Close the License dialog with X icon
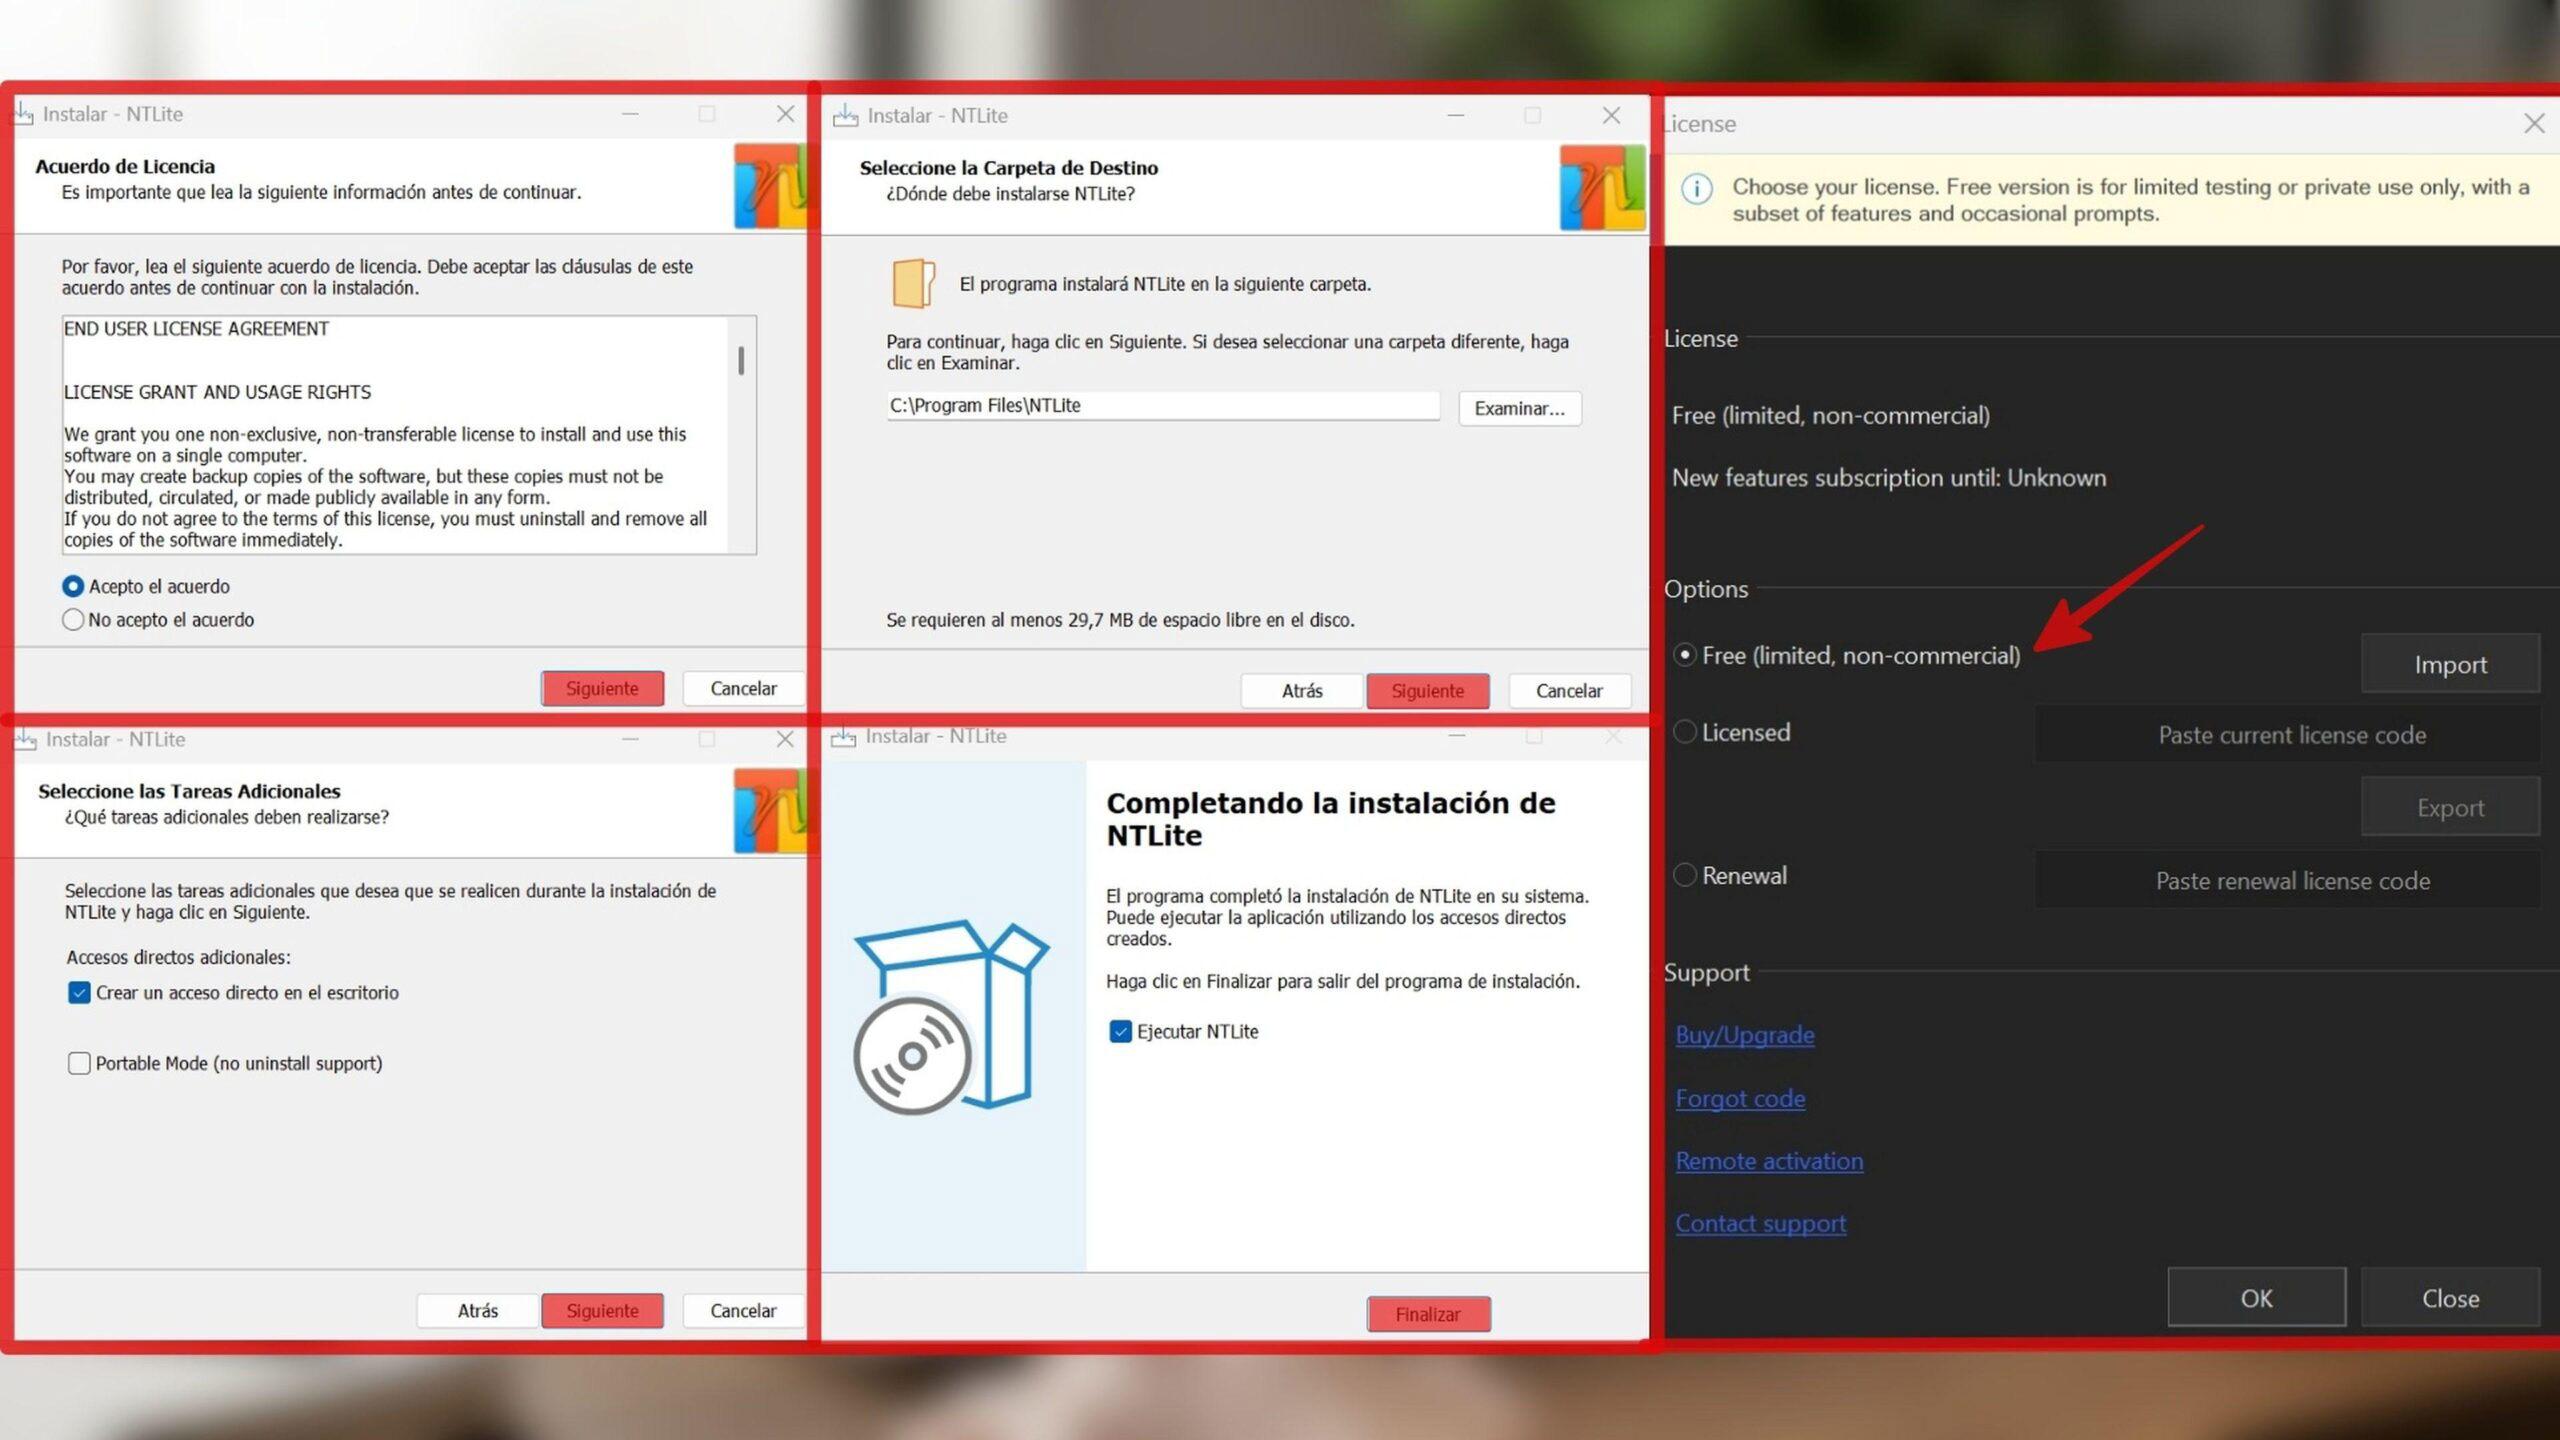 point(2533,123)
